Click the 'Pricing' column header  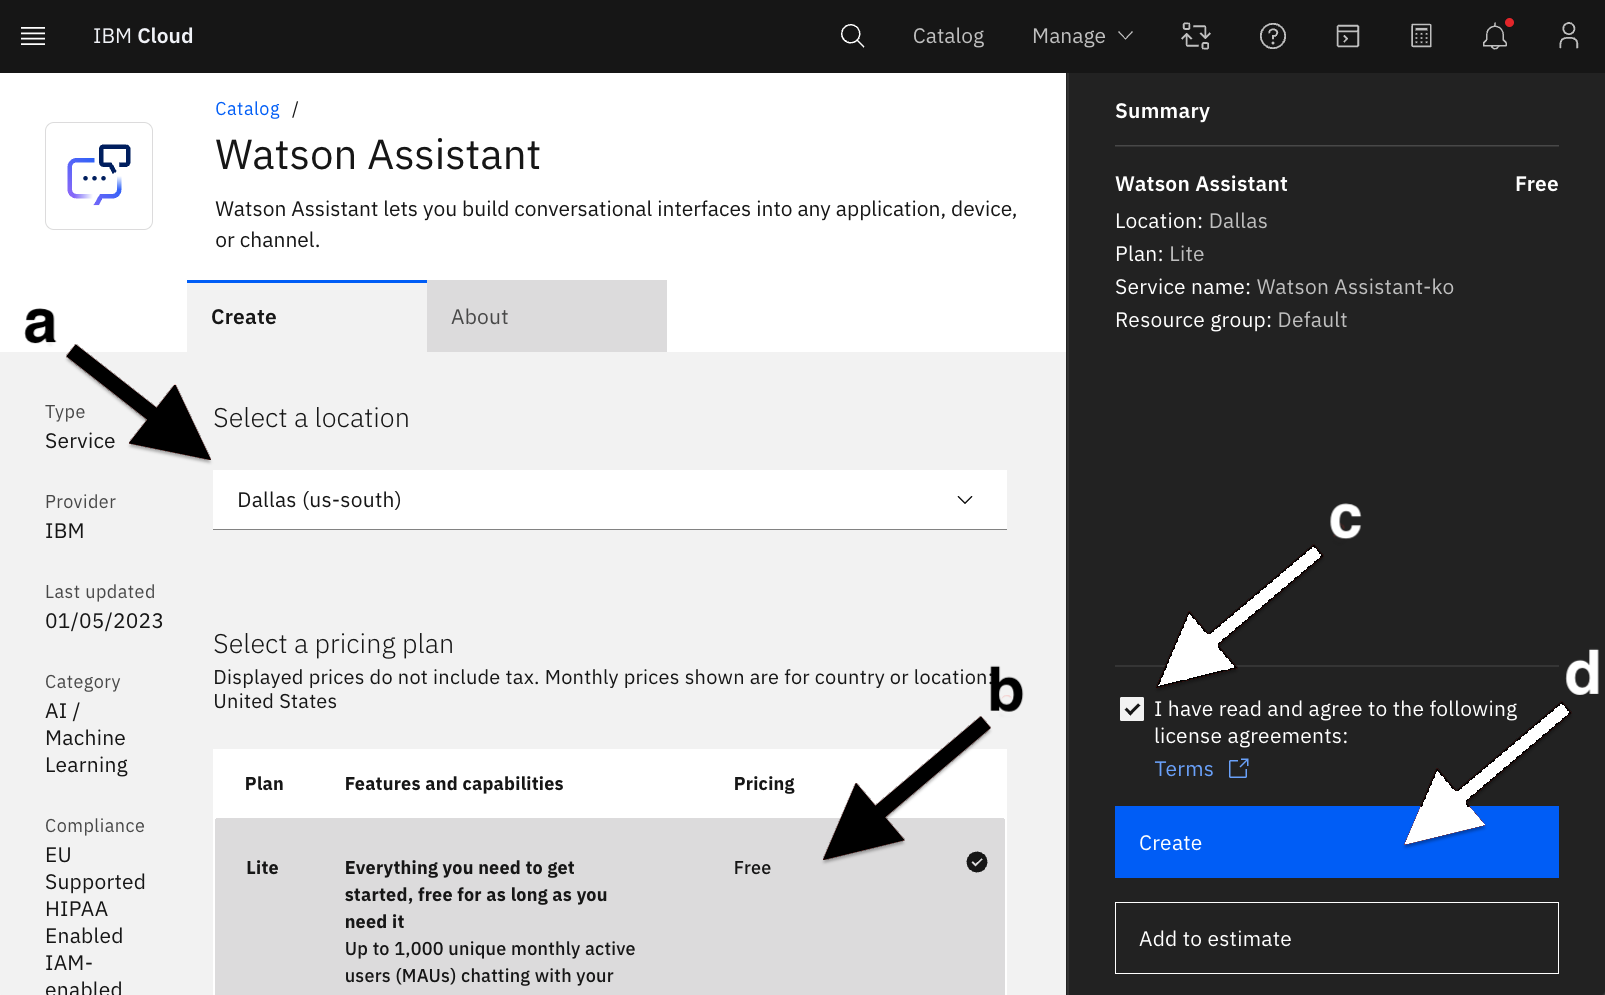pos(764,784)
